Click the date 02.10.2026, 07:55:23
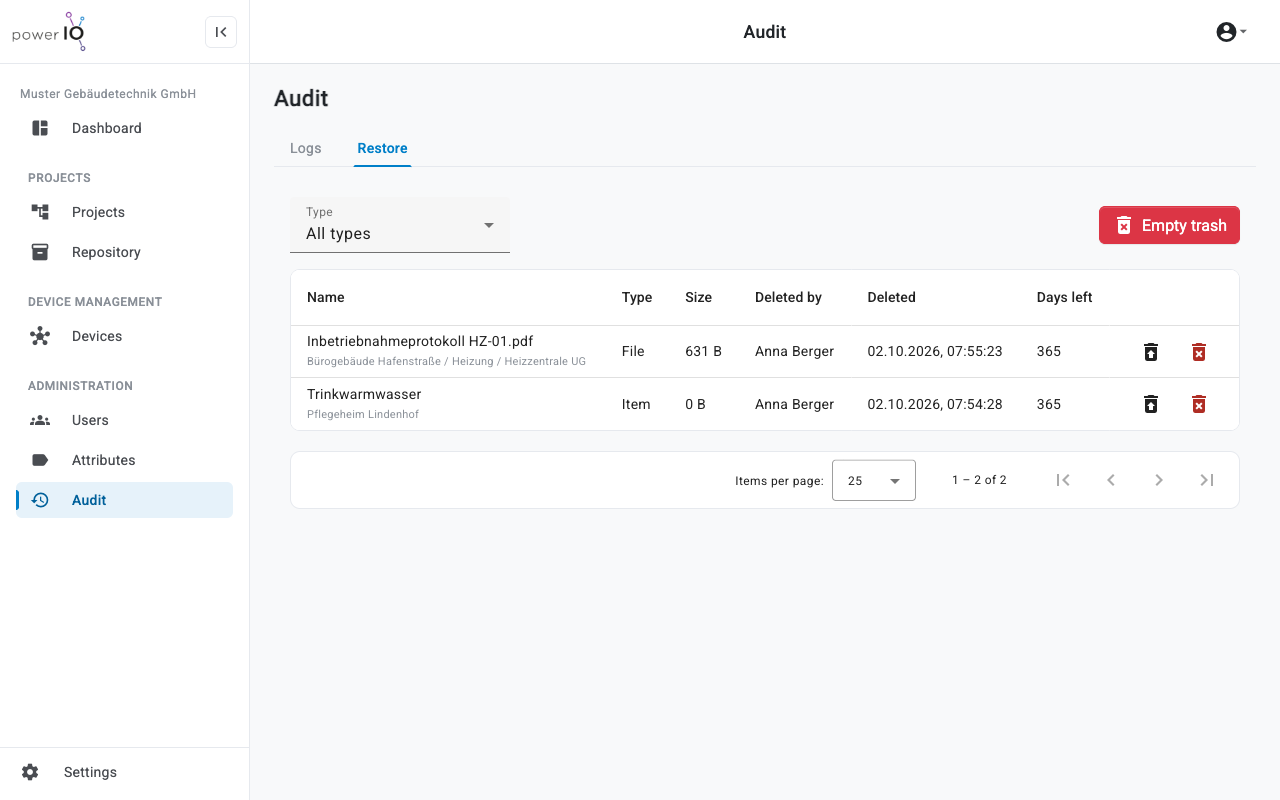 point(935,351)
